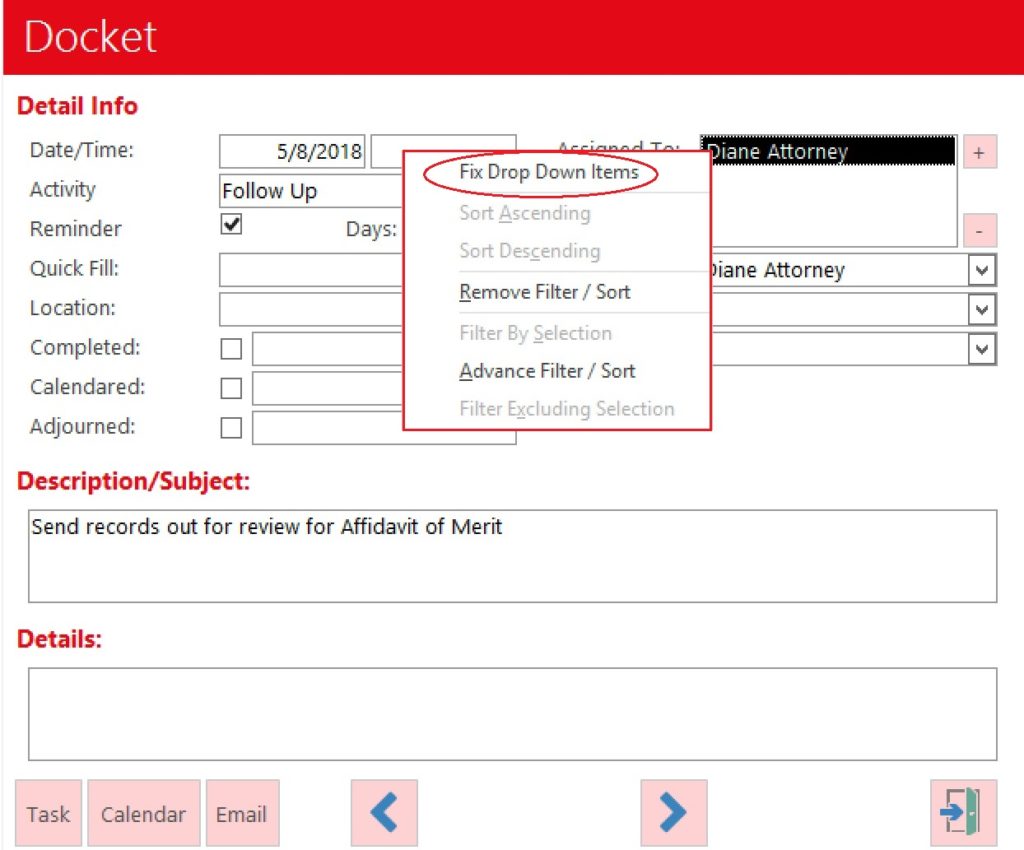Click the date field showing 5/8/2018
The height and width of the screenshot is (850, 1024).
tap(292, 151)
